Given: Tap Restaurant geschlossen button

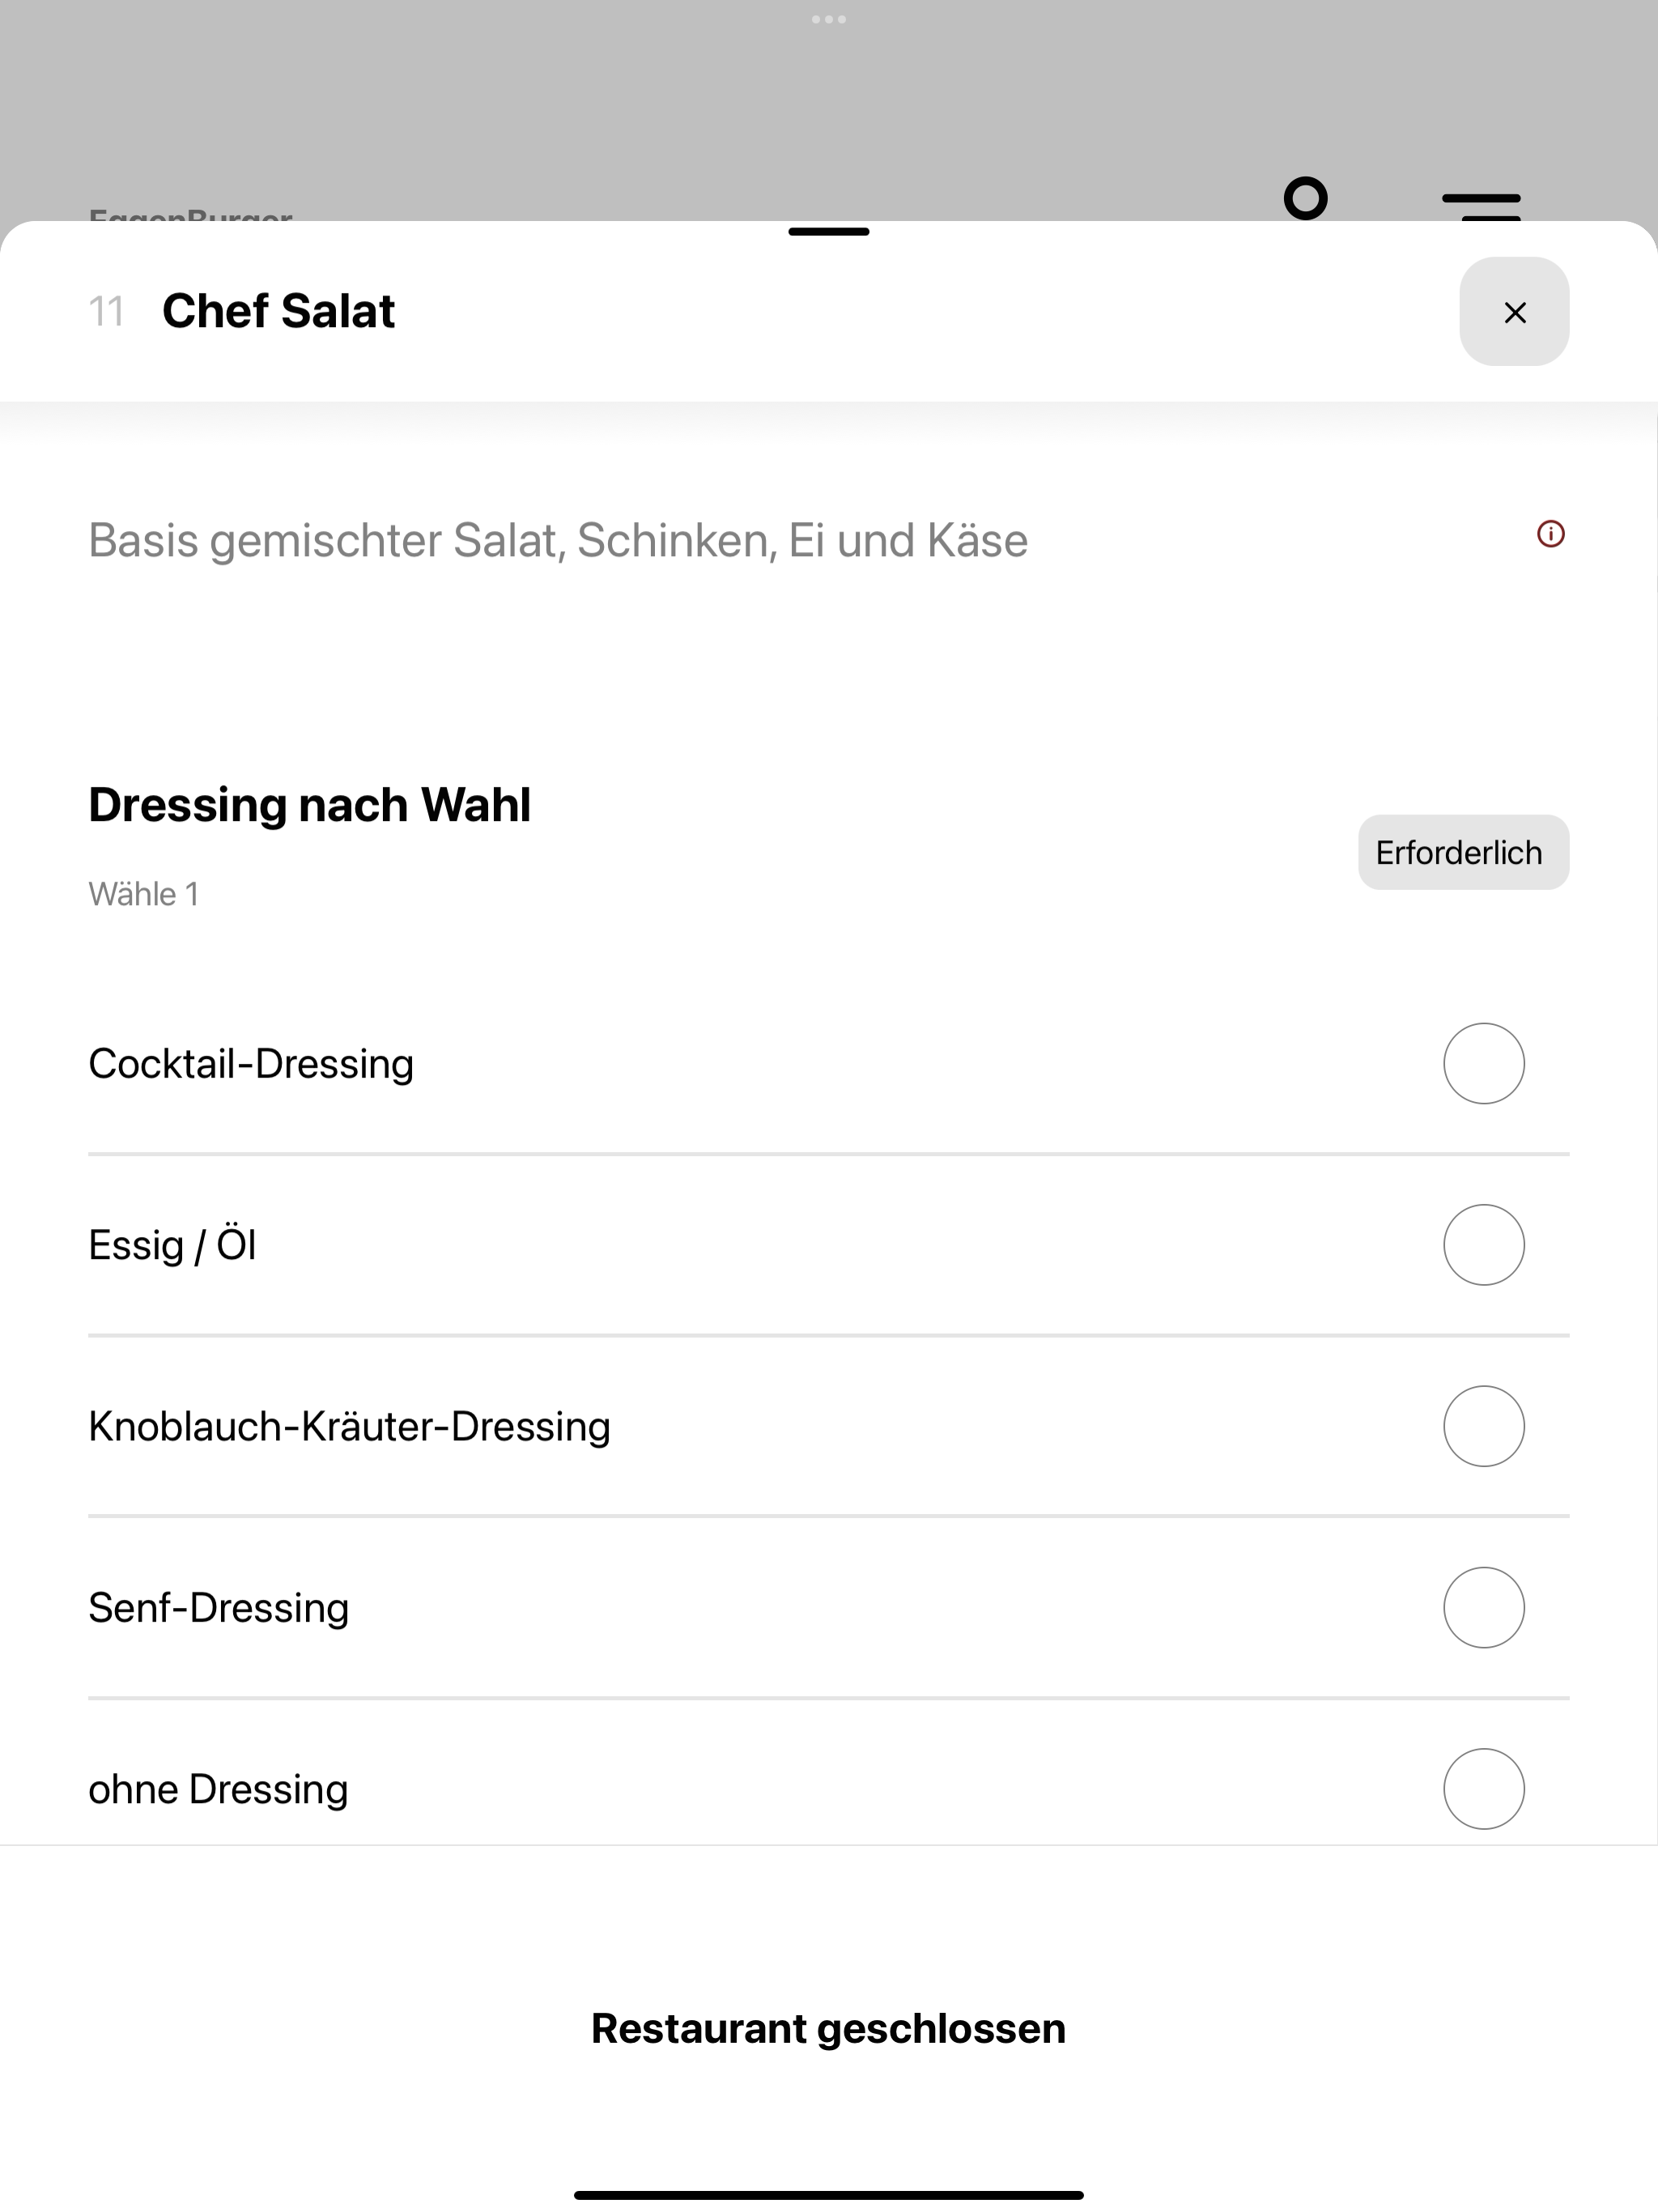Looking at the screenshot, I should [829, 2029].
